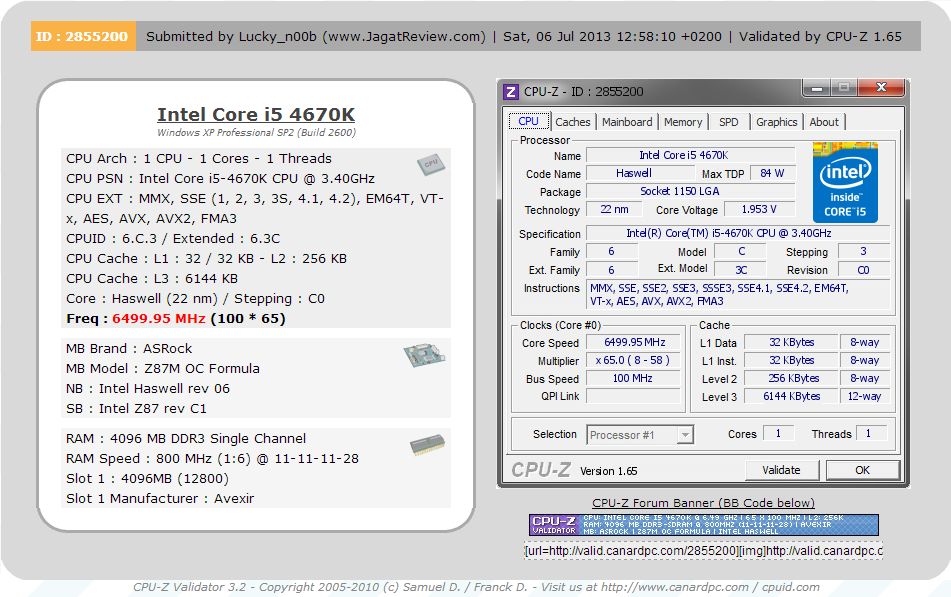Click the Intel Core i5 logo badge
The image size is (951, 597).
coord(845,182)
